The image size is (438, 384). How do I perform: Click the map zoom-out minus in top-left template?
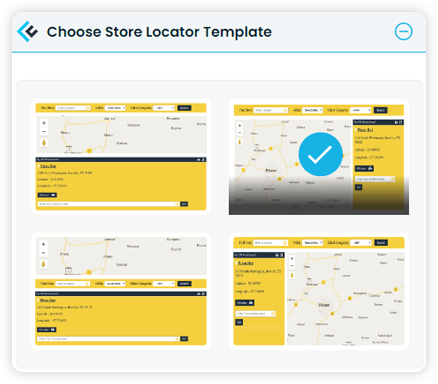pyautogui.click(x=44, y=132)
